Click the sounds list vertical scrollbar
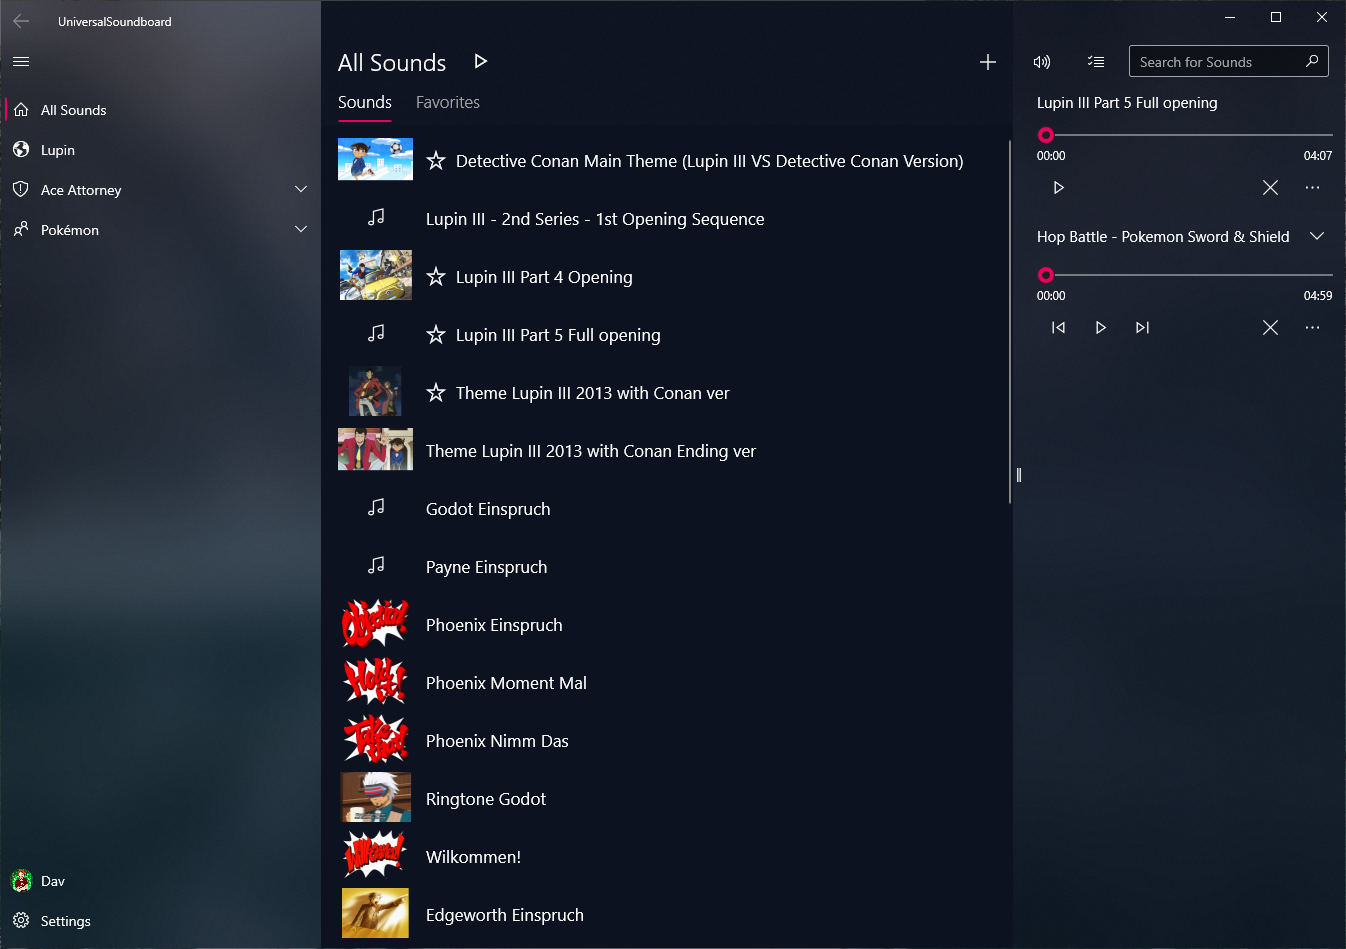 point(1010,320)
